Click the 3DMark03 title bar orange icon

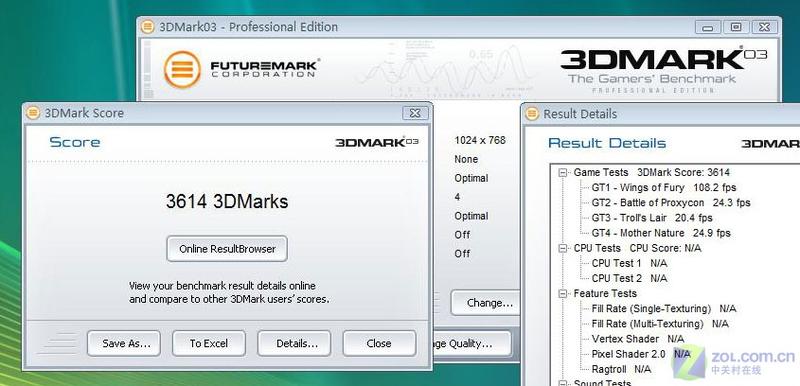click(x=148, y=27)
